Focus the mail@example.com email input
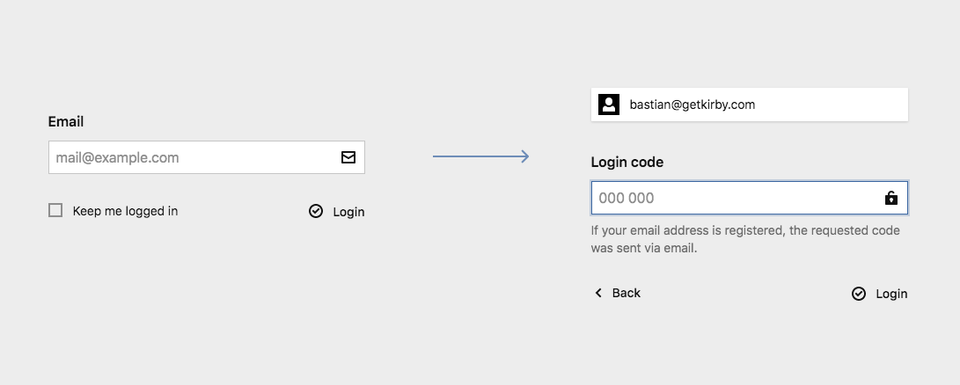960x385 pixels. [206, 157]
